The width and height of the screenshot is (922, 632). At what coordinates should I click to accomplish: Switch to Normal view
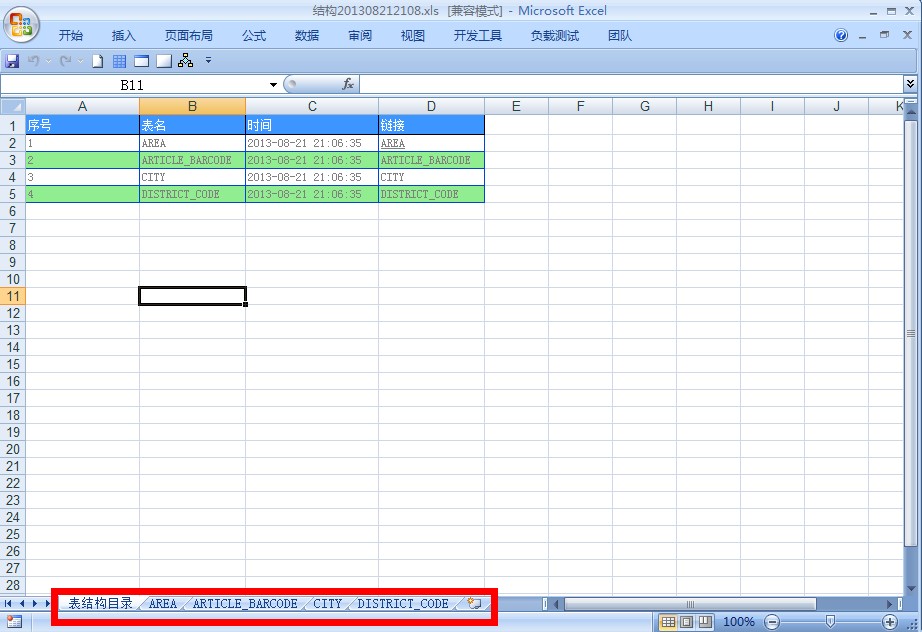(668, 621)
